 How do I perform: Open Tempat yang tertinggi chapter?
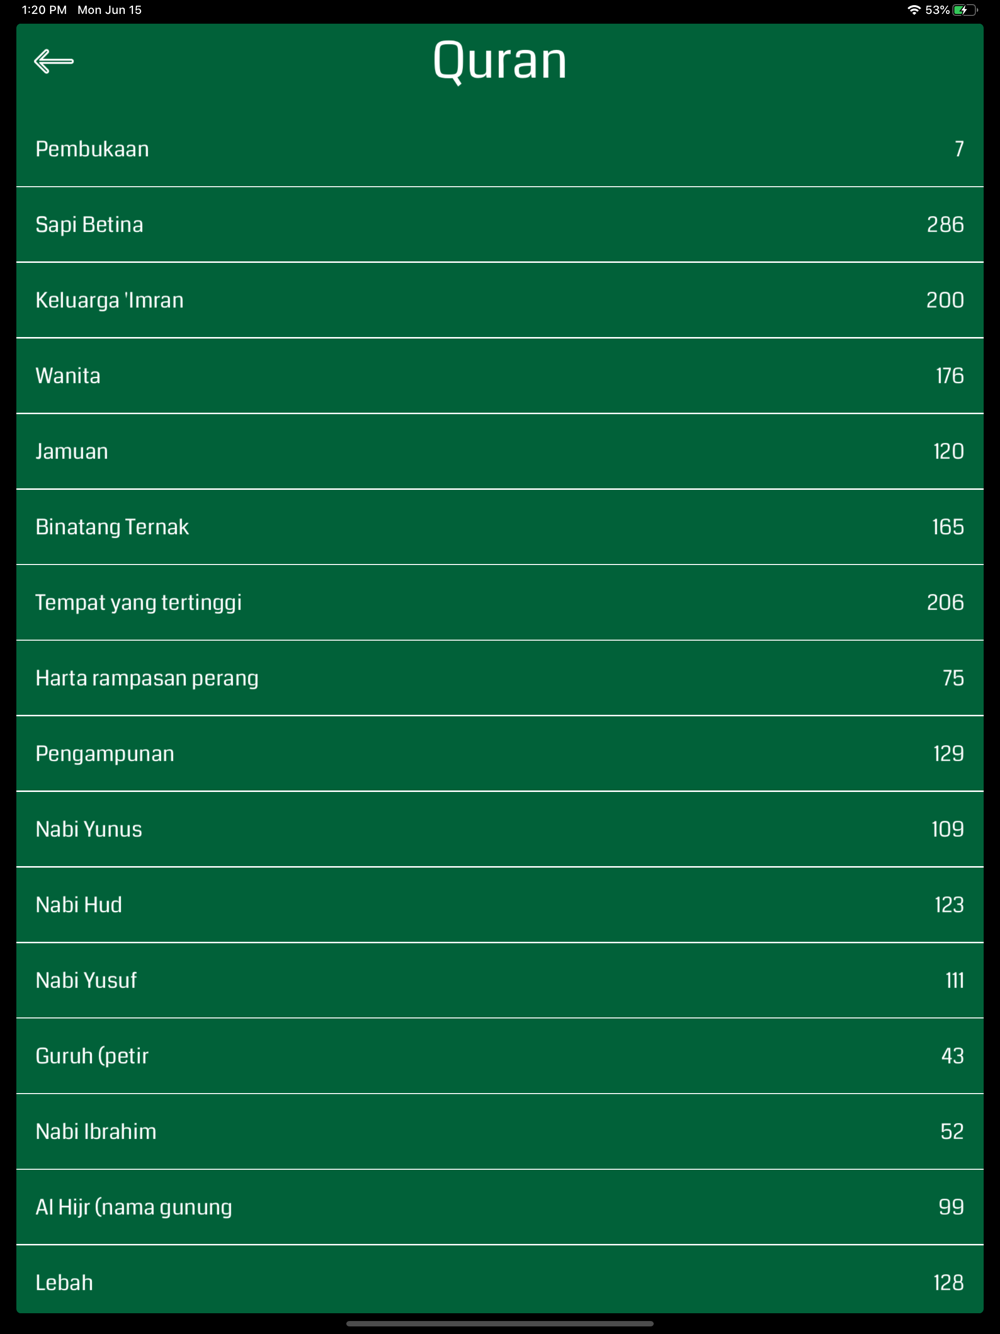[x=500, y=603]
